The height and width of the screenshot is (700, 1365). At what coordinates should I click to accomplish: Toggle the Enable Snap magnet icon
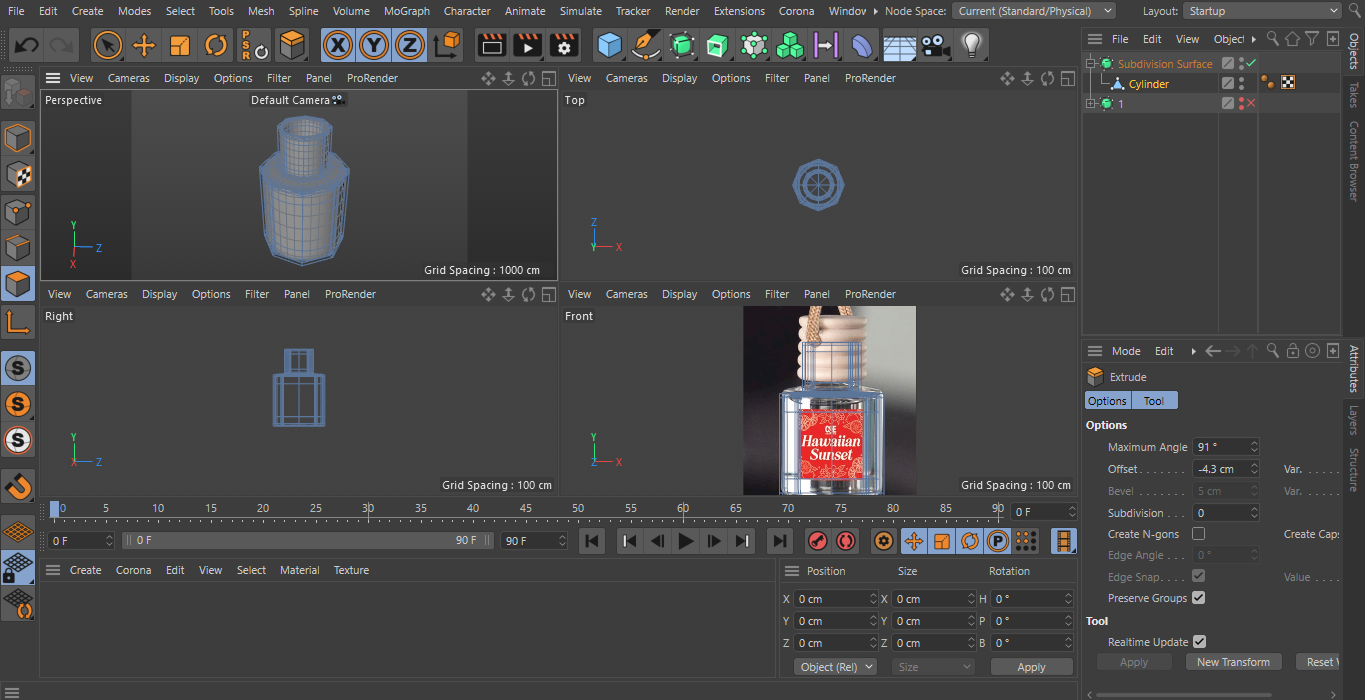pos(18,486)
